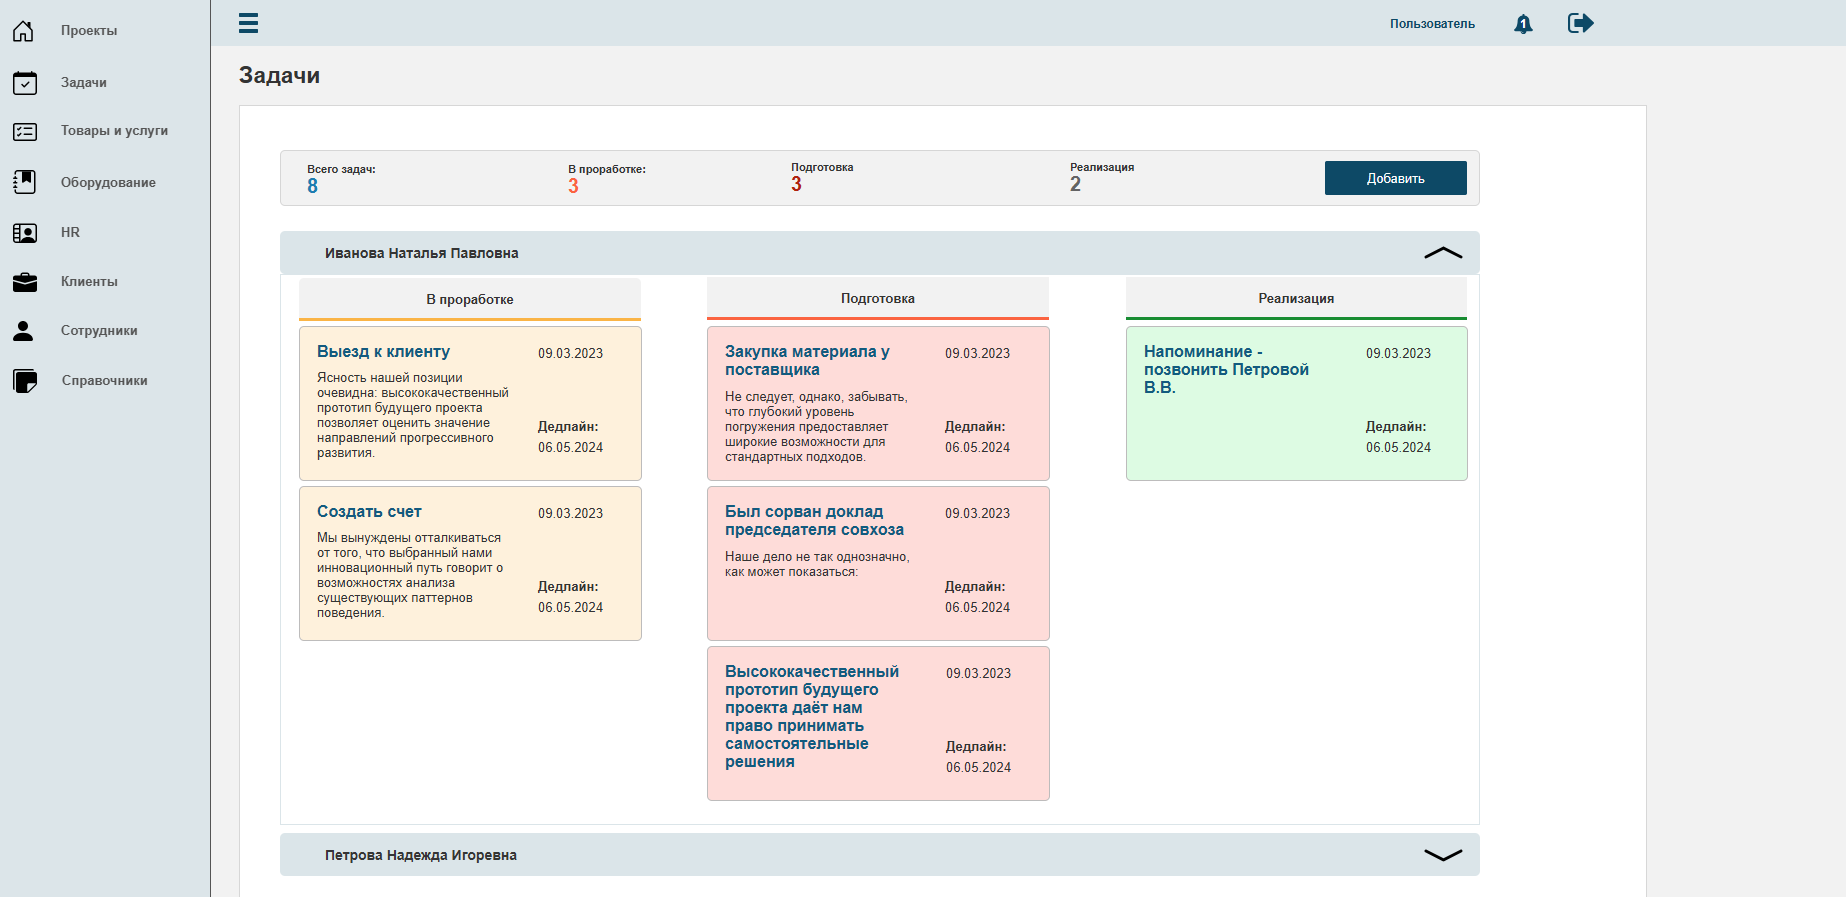
Task: Open notifications with the bell icon
Action: pos(1523,24)
